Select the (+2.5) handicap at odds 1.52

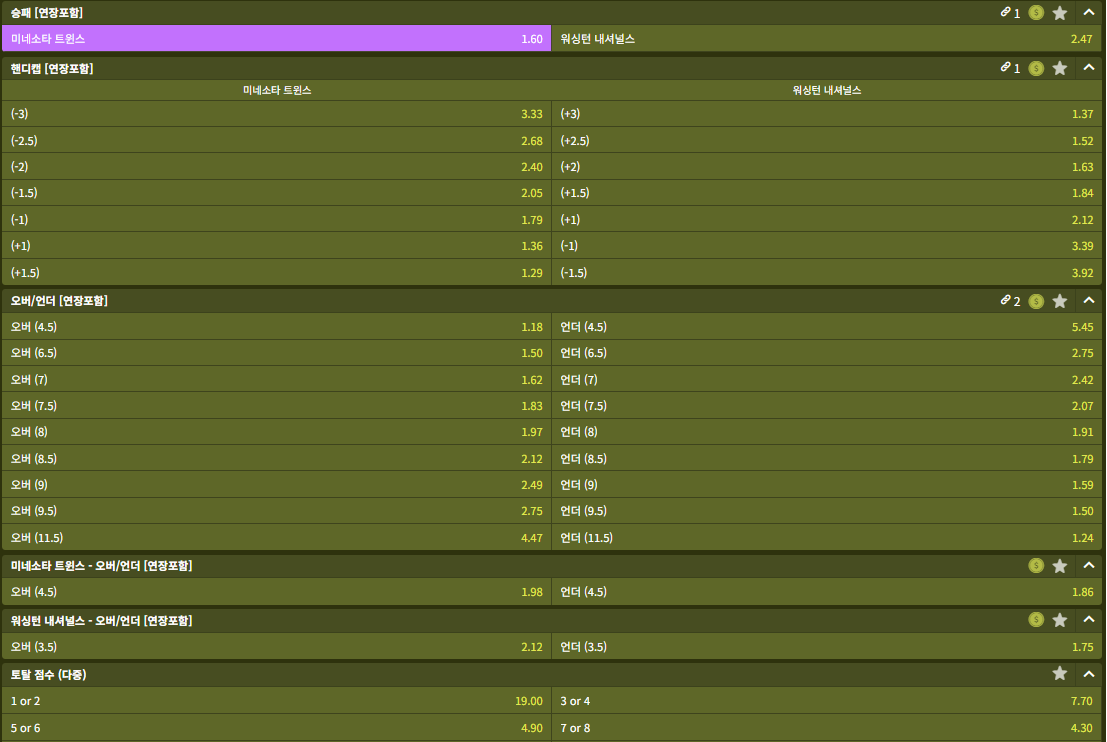pyautogui.click(x=827, y=140)
